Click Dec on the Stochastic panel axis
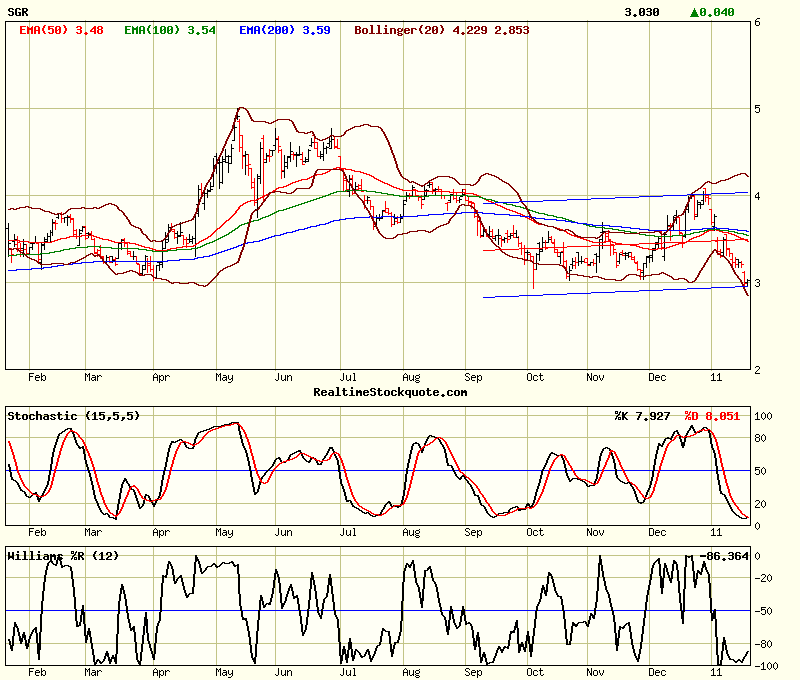 tap(657, 534)
